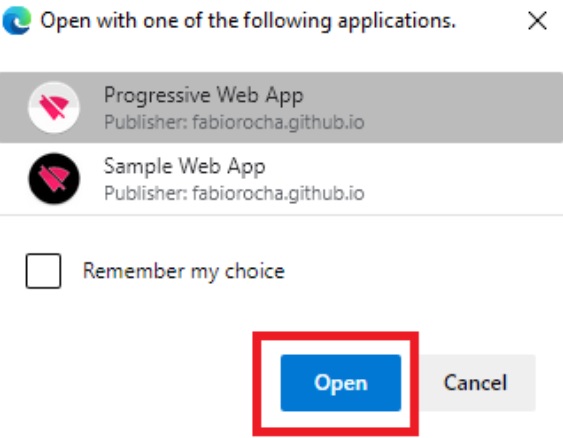This screenshot has width=563, height=438.
Task: Tick the Remember my choice checkbox
Action: pyautogui.click(x=43, y=271)
